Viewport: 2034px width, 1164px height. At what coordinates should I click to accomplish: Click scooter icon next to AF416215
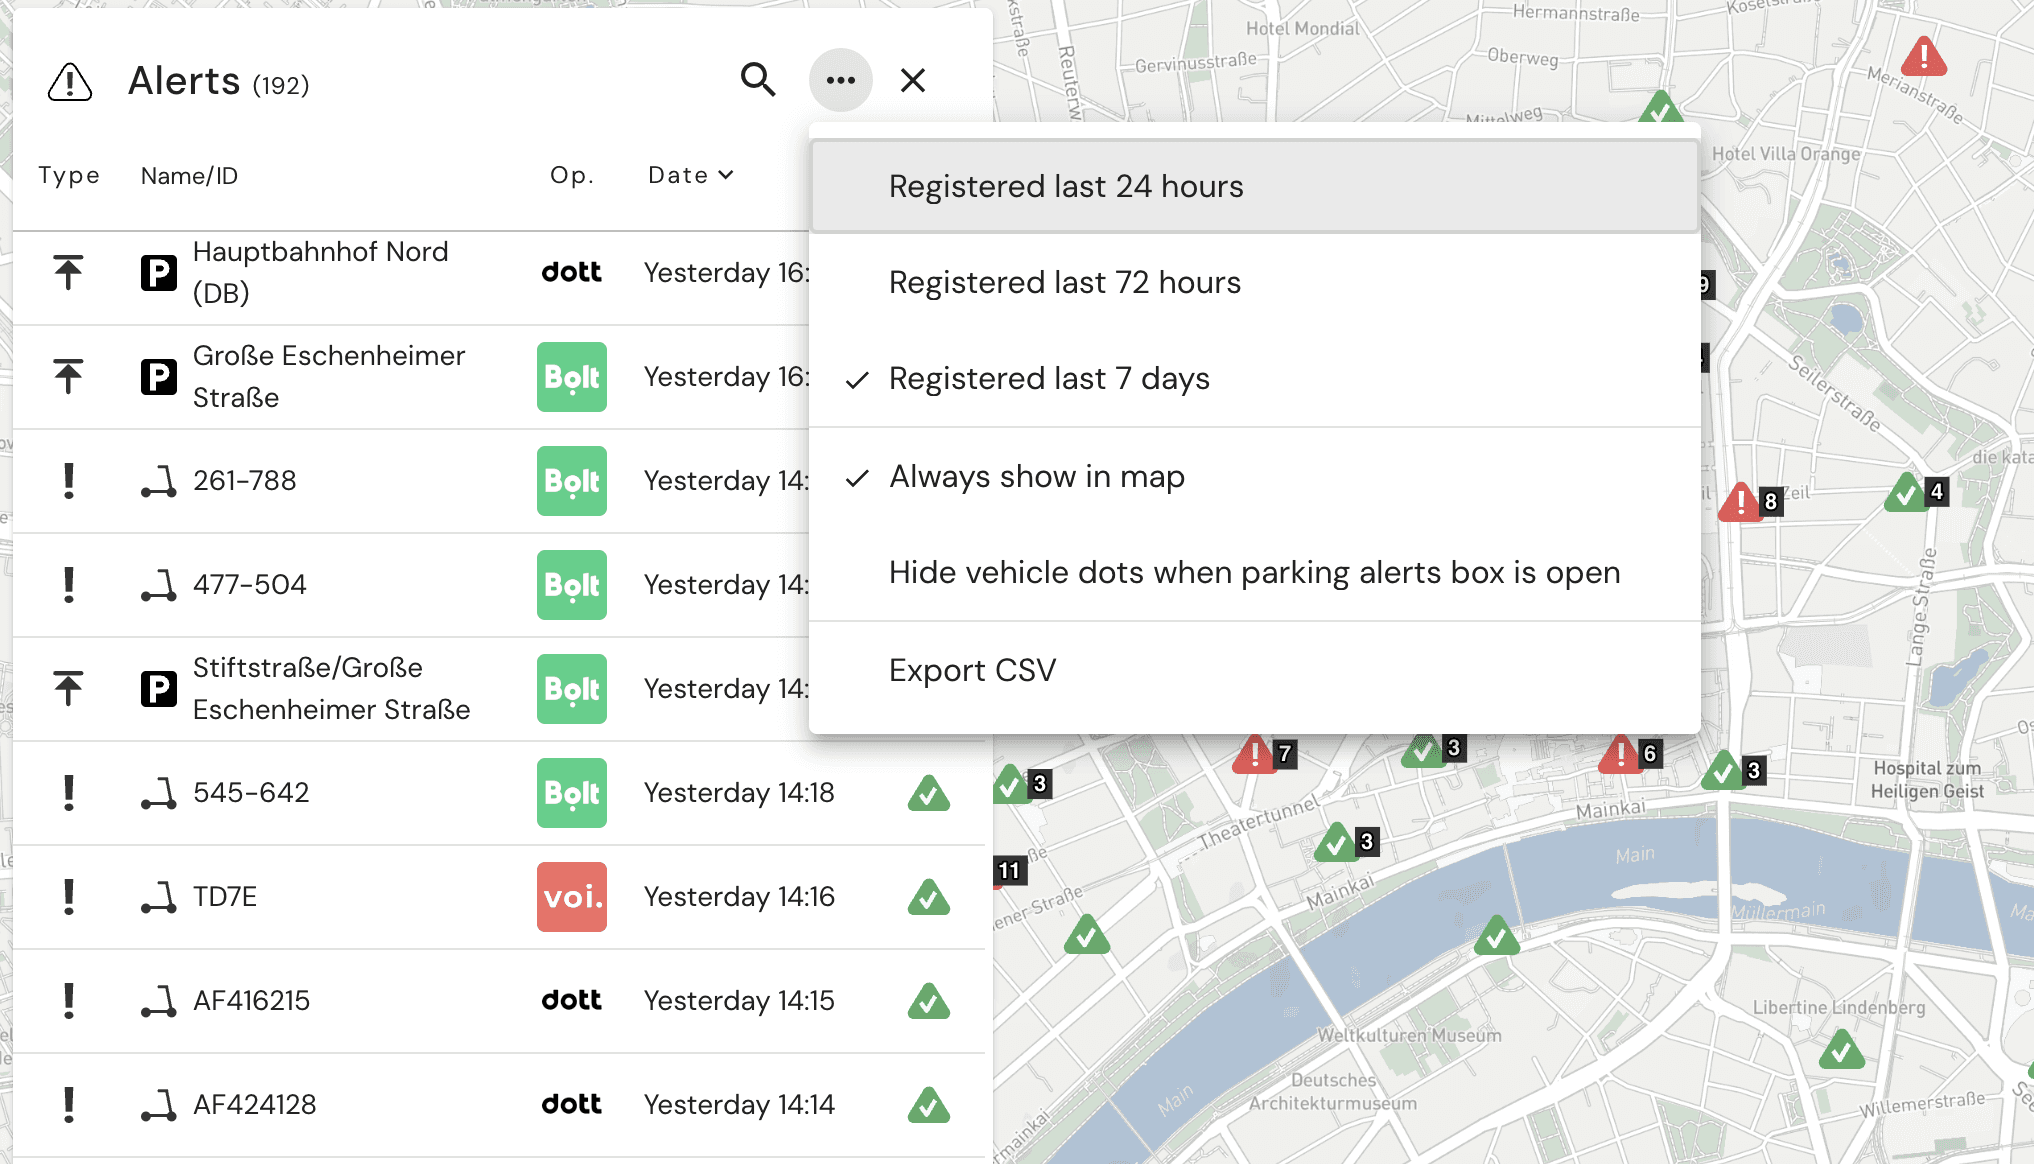pos(158,1001)
